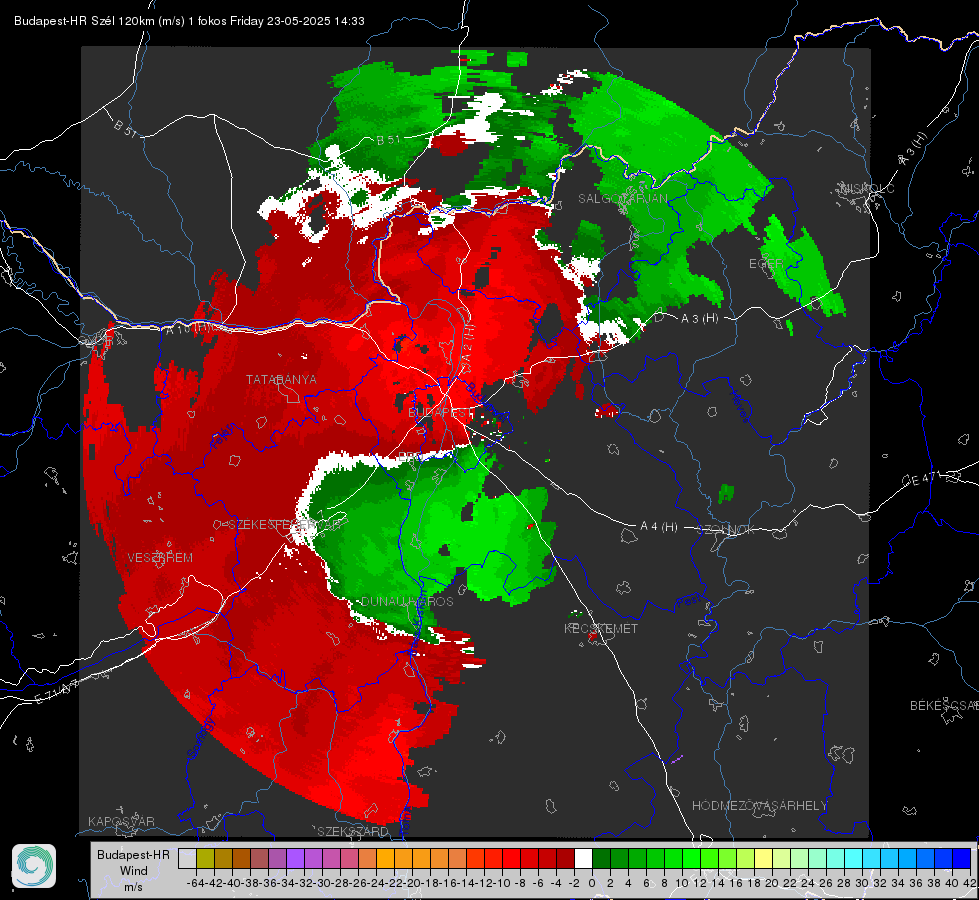Click the BUDAPEST city label
This screenshot has height=900, width=979.
pos(440,413)
